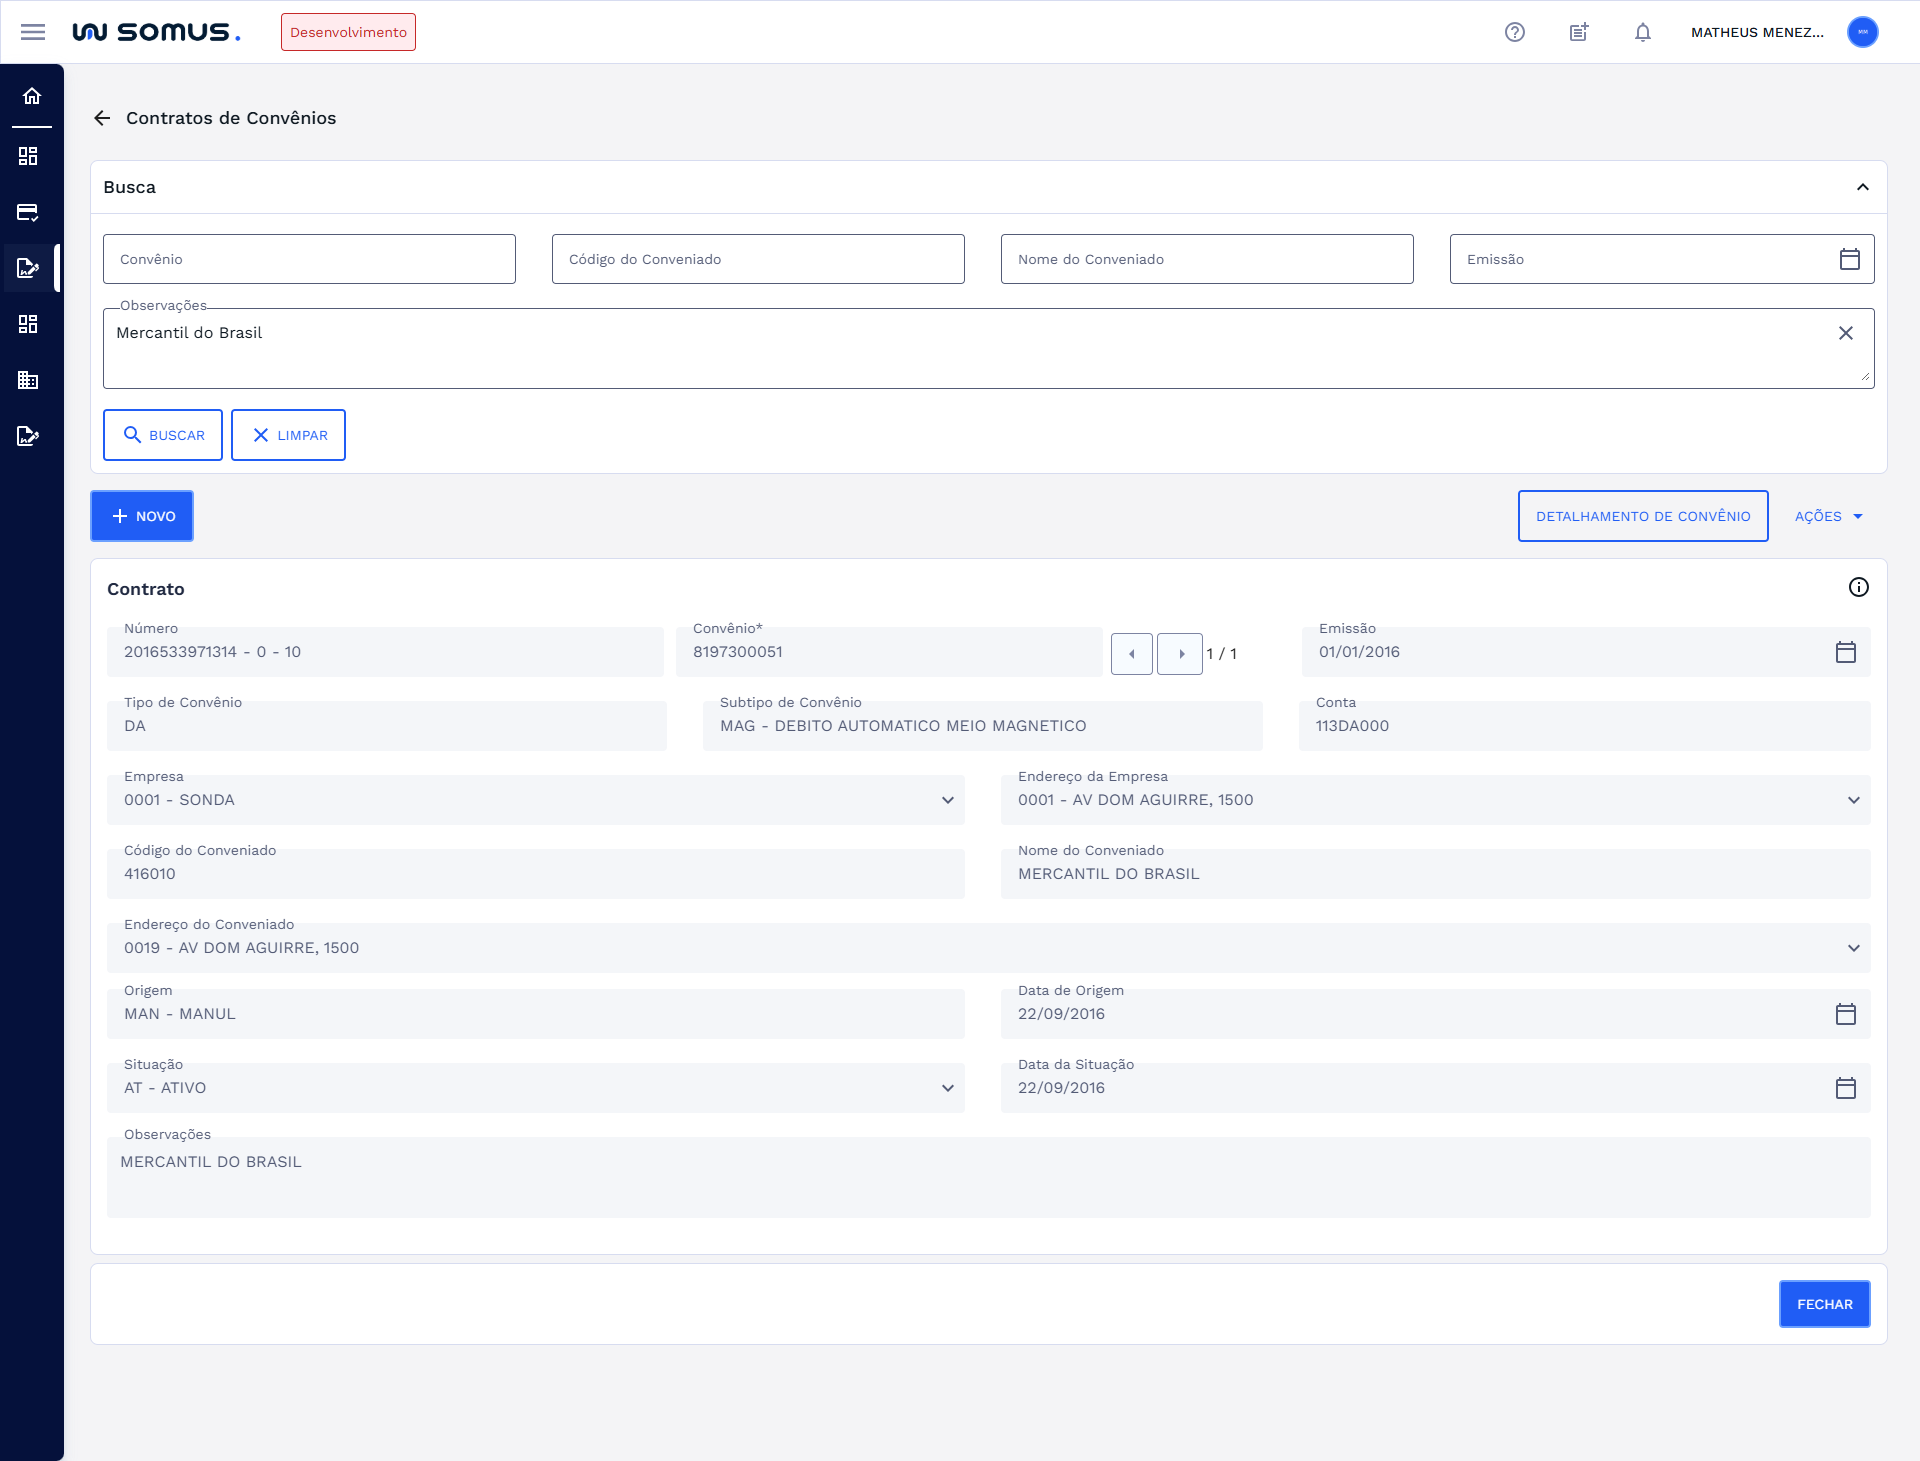This screenshot has height=1461, width=1920.
Task: Go to next contract record arrow
Action: [1180, 654]
